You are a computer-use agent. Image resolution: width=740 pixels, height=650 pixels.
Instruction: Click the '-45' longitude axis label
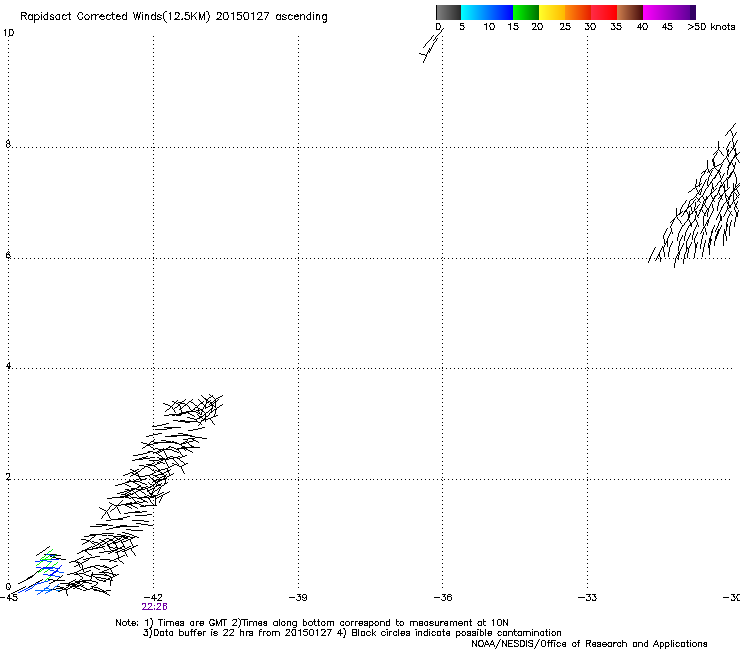[9, 597]
